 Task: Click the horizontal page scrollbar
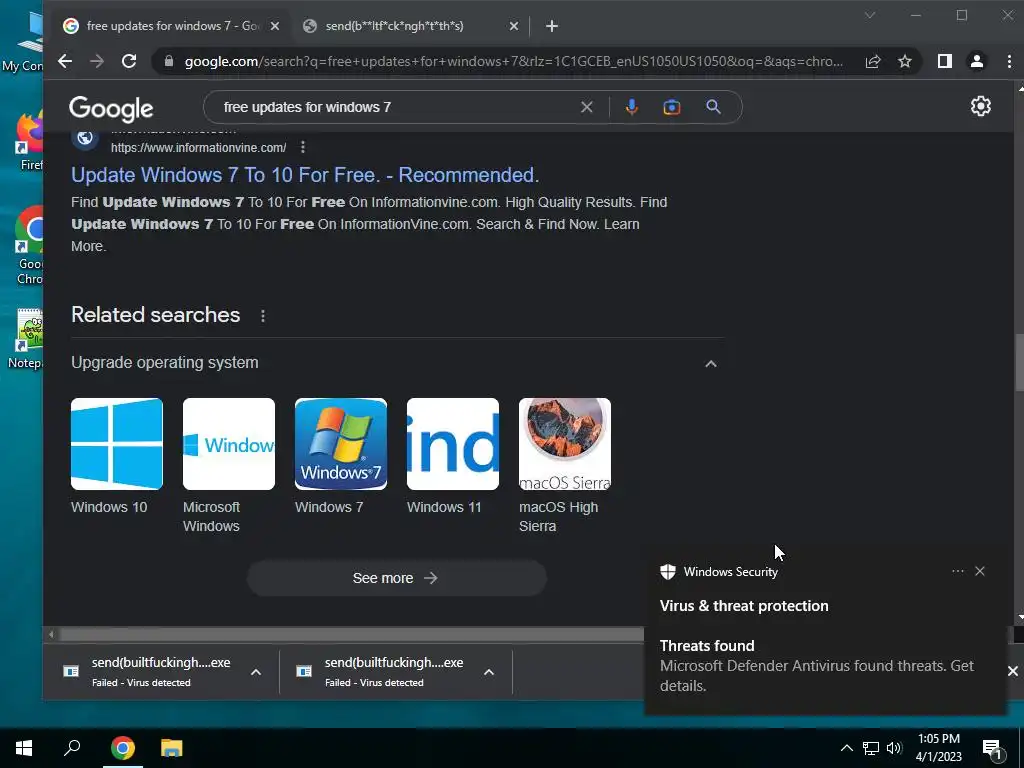point(349,634)
